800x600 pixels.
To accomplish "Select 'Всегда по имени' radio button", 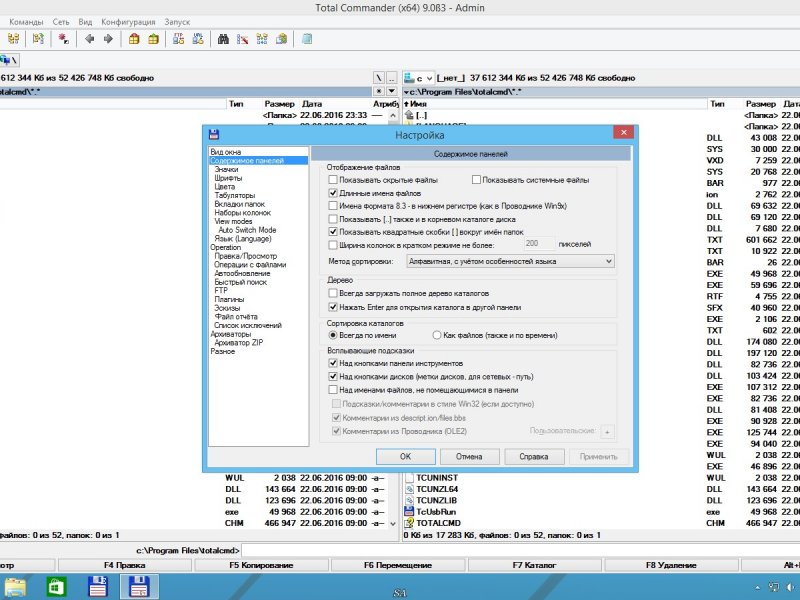I will 333,335.
